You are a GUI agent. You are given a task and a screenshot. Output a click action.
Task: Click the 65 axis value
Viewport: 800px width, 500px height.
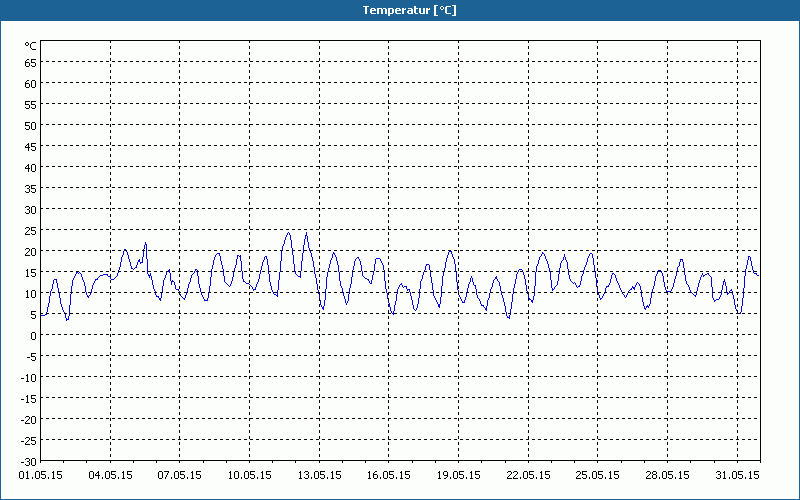click(x=31, y=63)
